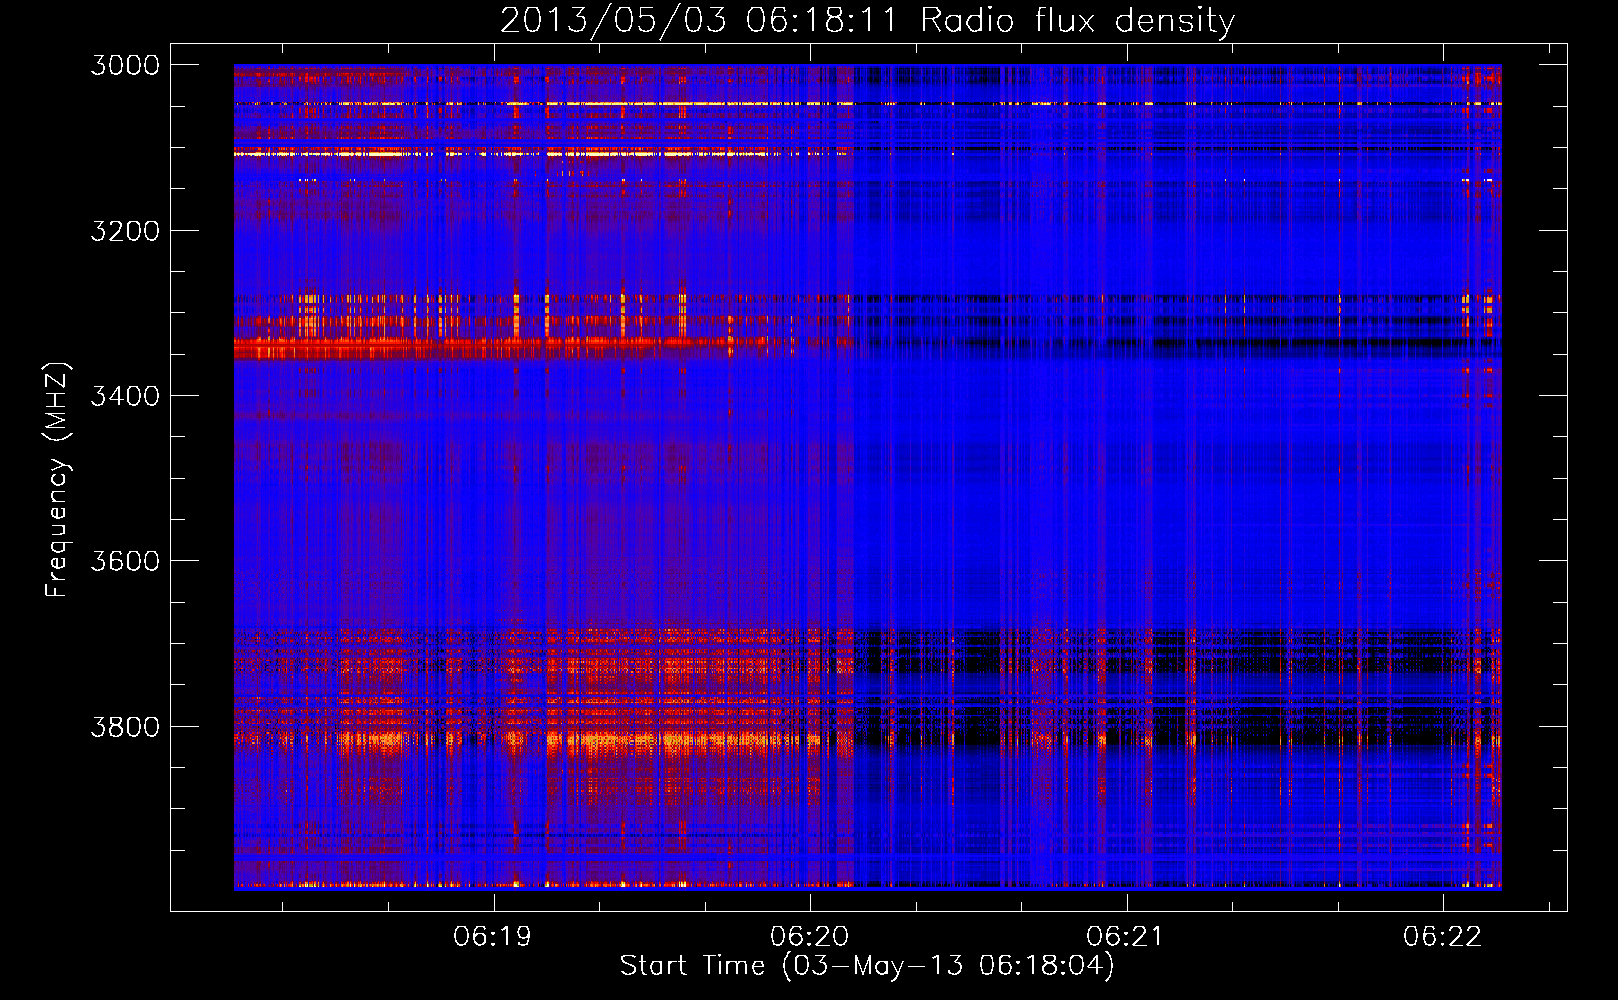Click the 'Frequency (MHZ)' axis title

click(x=58, y=479)
